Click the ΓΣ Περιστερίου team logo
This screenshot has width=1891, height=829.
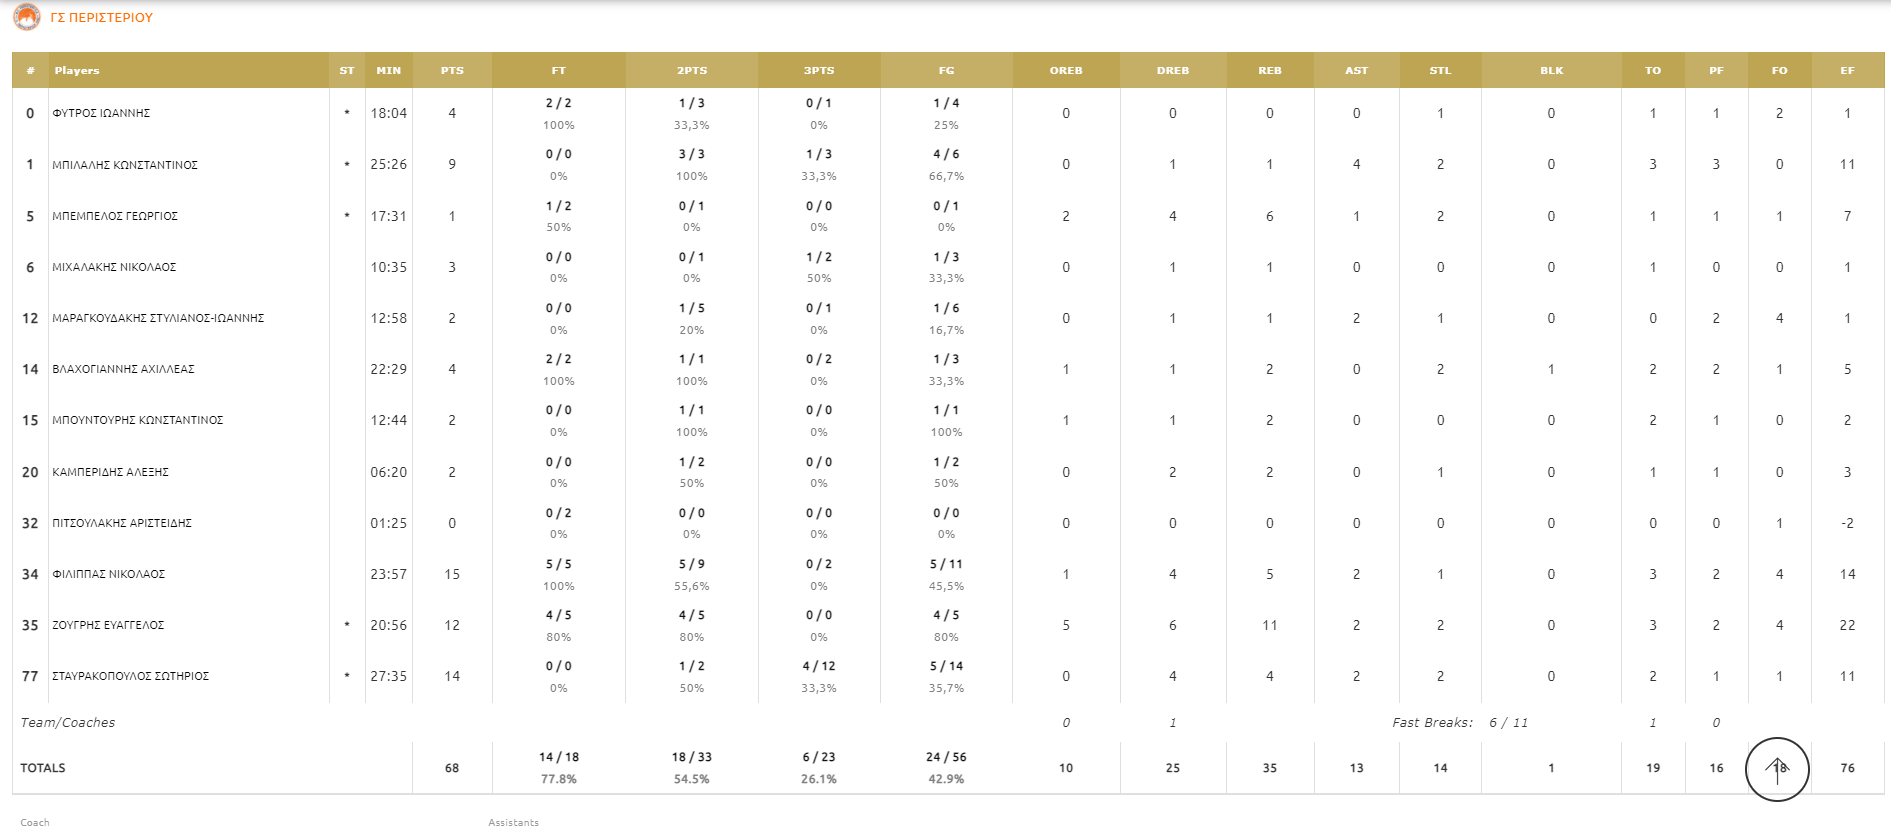27,17
